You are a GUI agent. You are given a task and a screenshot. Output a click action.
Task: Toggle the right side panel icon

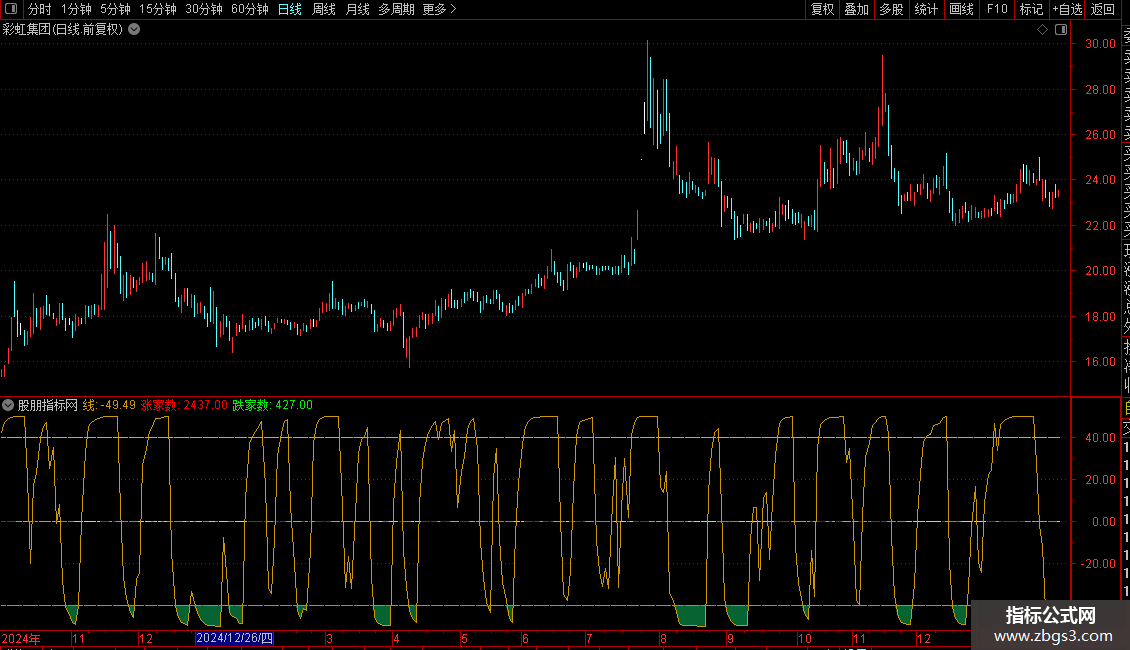point(1061,30)
